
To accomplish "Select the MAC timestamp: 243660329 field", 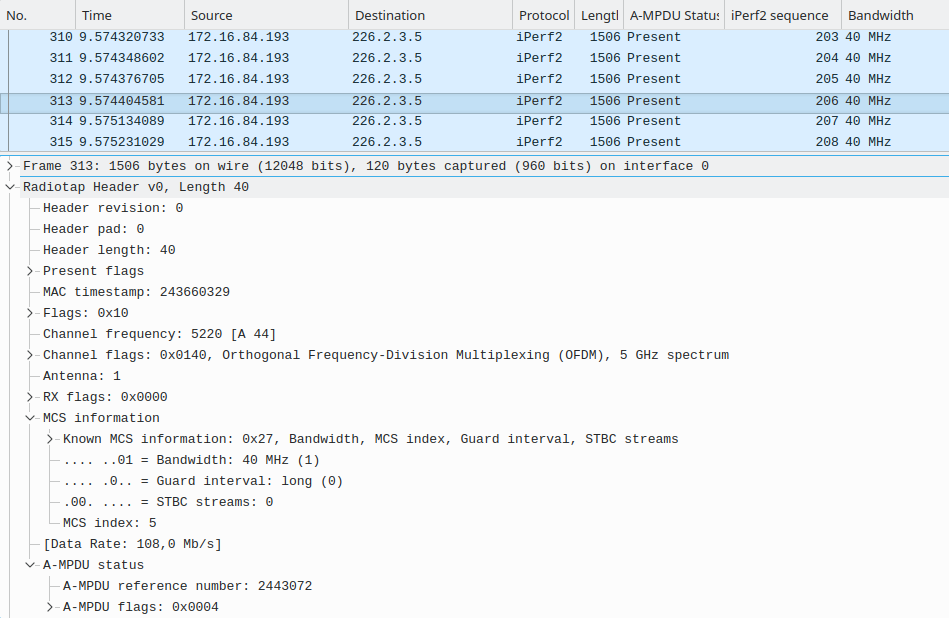I will point(136,292).
